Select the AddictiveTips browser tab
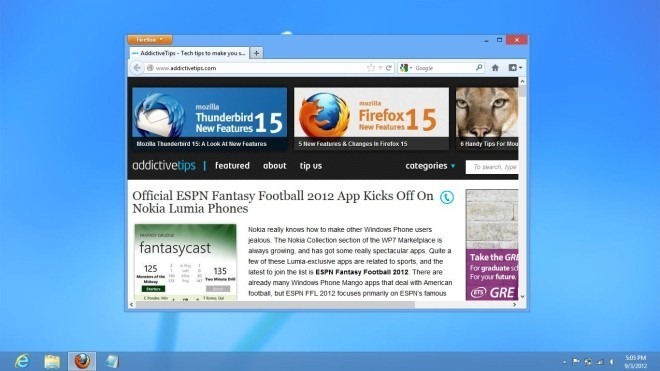Viewport: 660px width, 371px height. [189, 53]
